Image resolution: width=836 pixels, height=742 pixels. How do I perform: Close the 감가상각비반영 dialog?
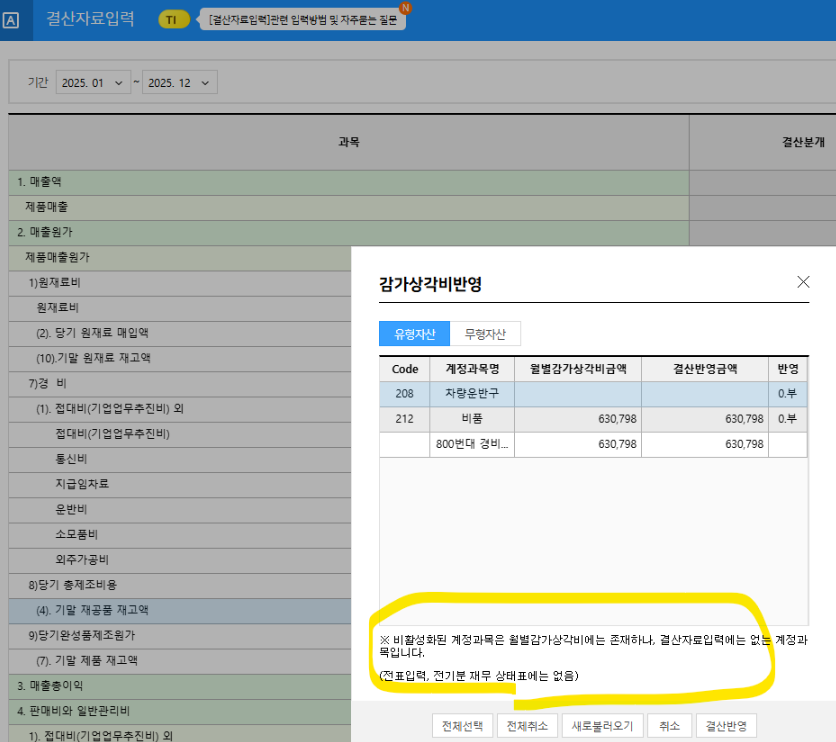tap(803, 282)
